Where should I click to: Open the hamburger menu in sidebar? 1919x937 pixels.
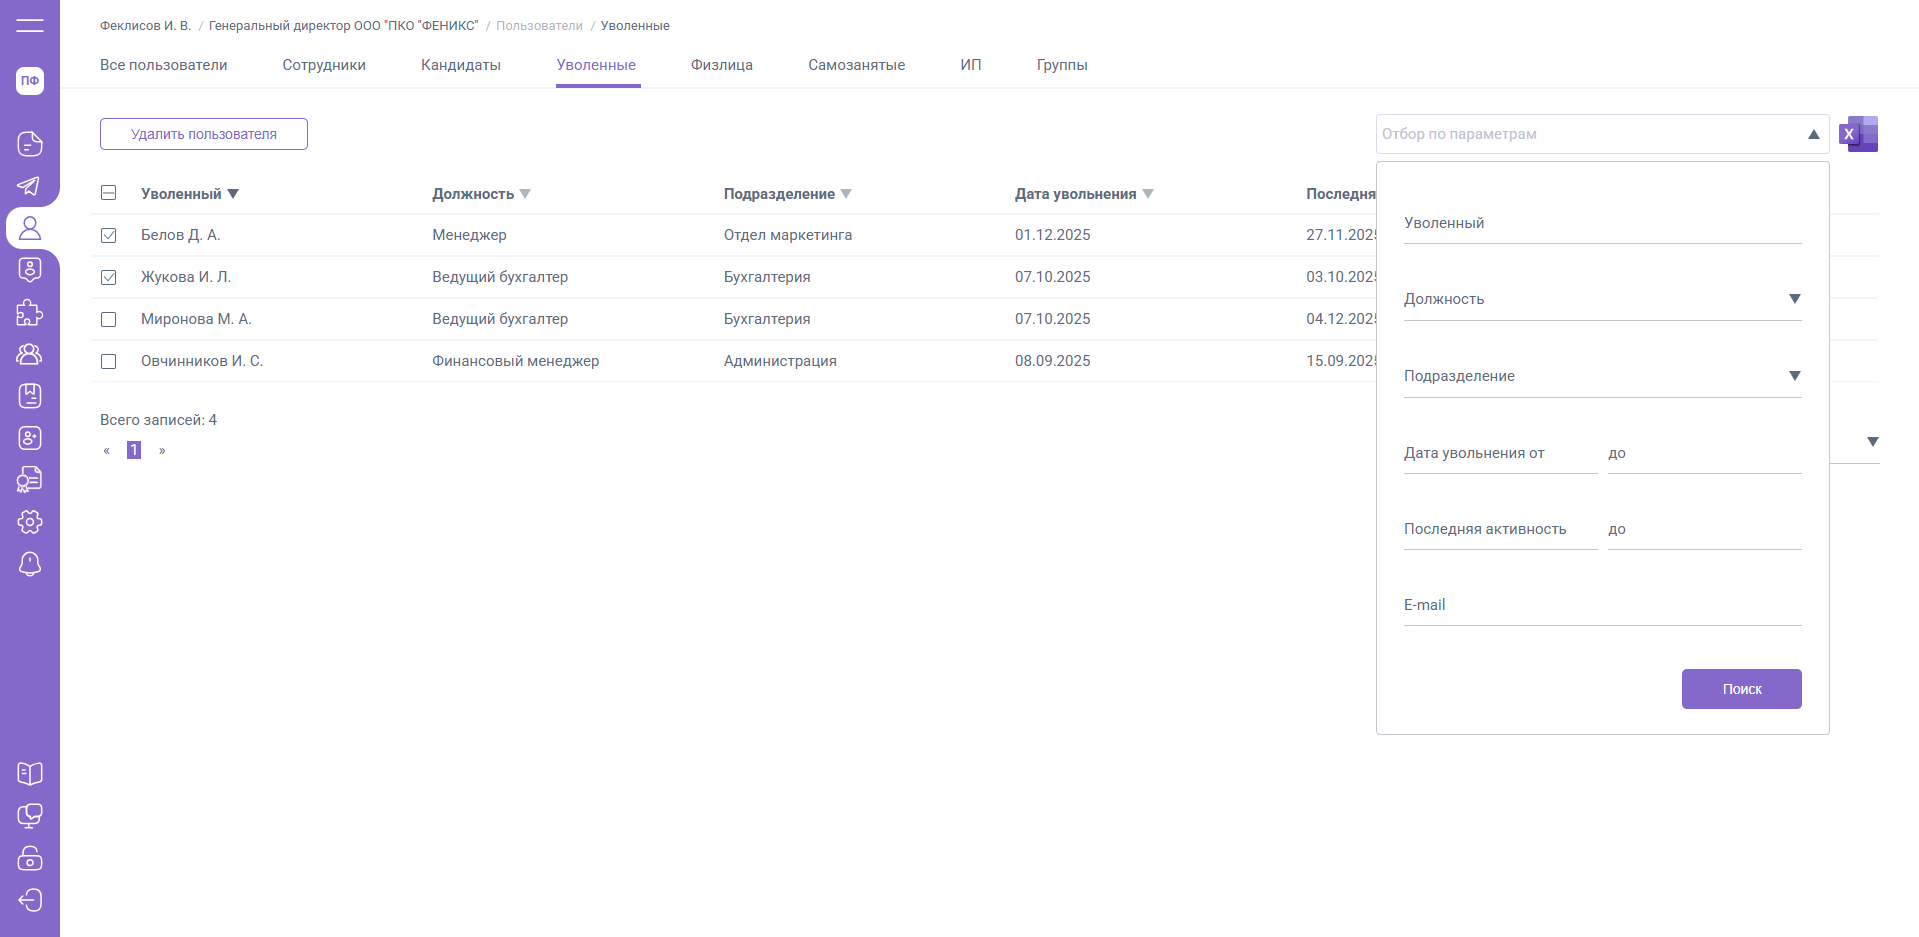(30, 25)
